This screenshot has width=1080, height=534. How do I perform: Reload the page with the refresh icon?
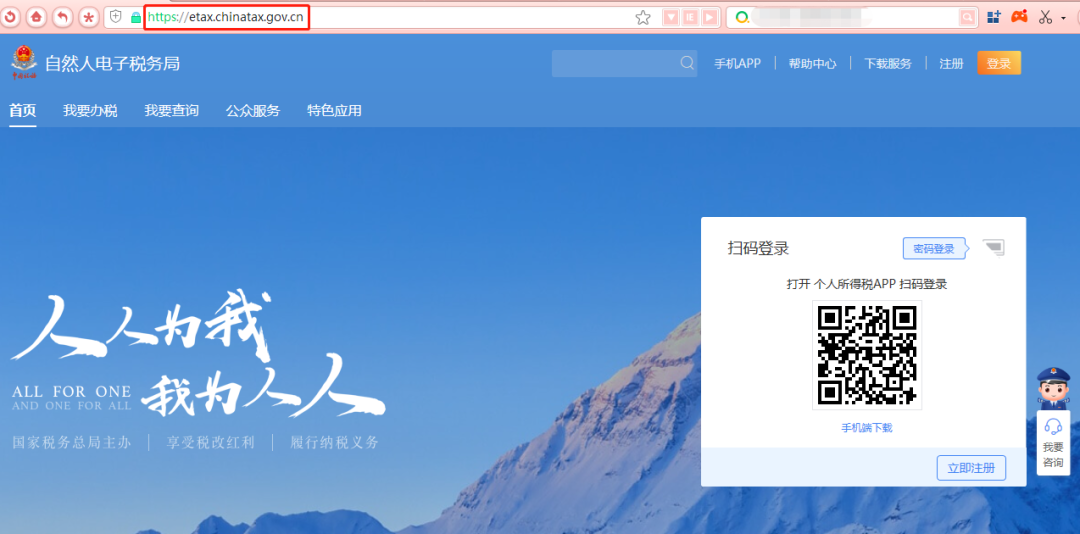point(11,17)
